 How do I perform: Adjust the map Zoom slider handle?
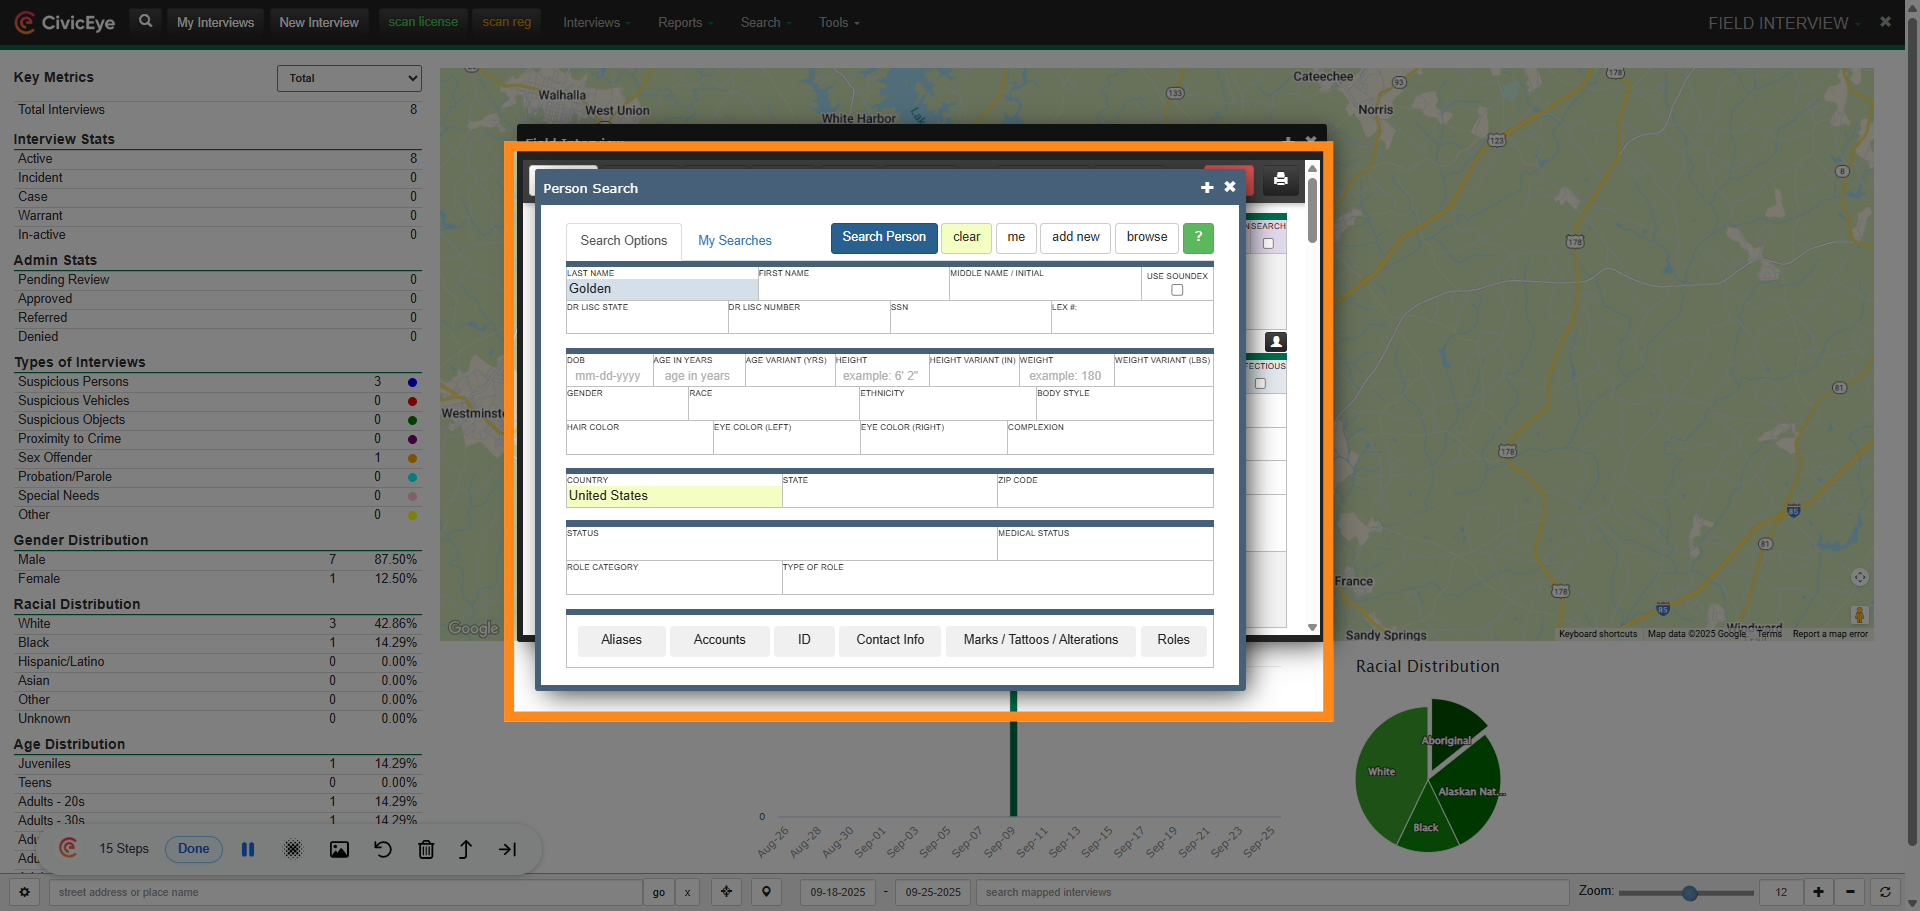coord(1690,893)
